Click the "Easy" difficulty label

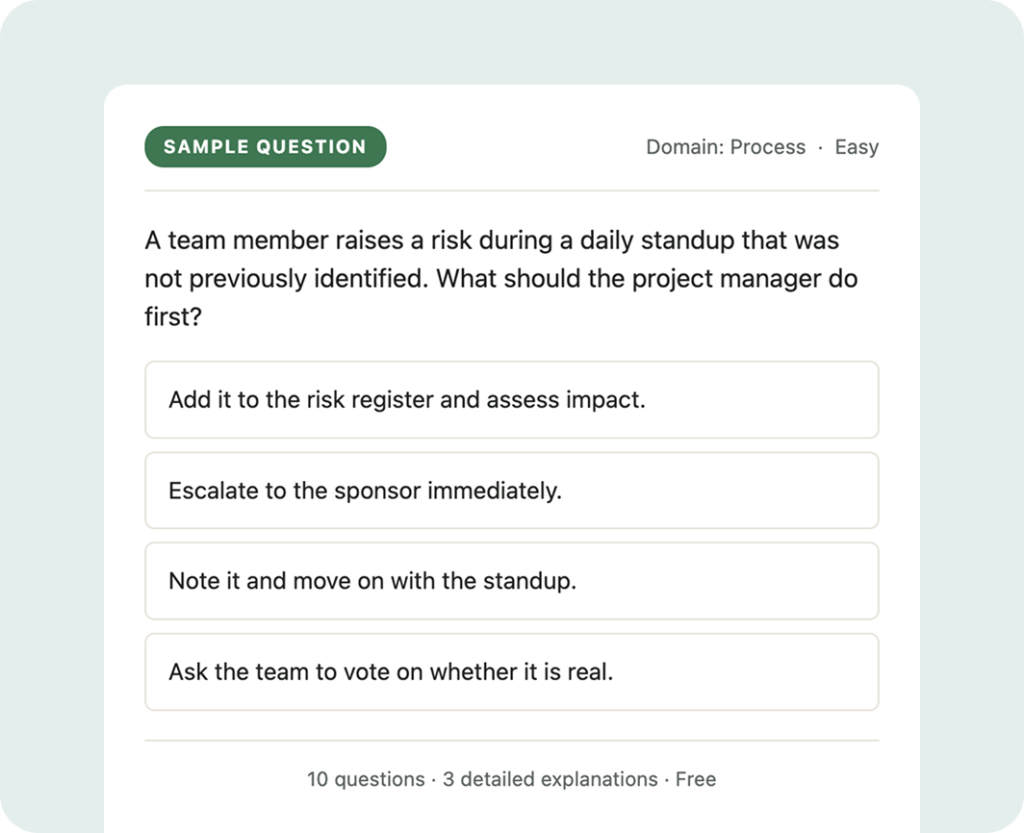(x=856, y=147)
